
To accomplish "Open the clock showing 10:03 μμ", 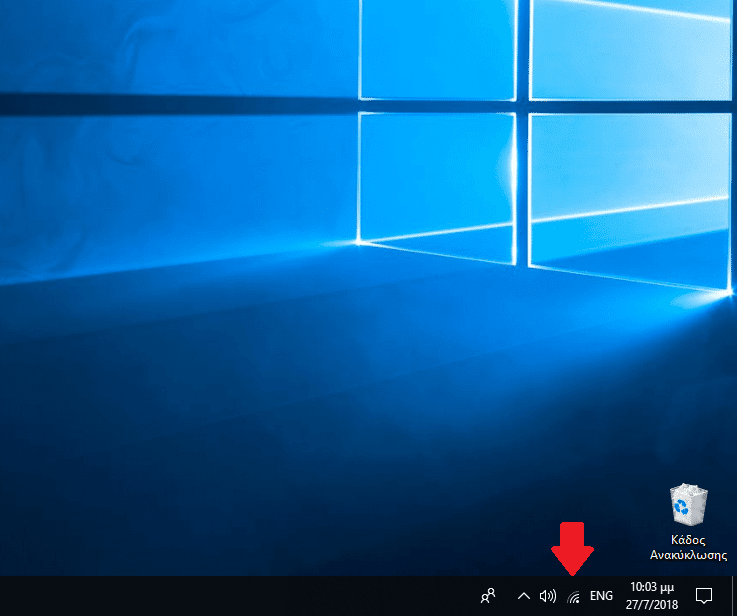I will click(652, 596).
